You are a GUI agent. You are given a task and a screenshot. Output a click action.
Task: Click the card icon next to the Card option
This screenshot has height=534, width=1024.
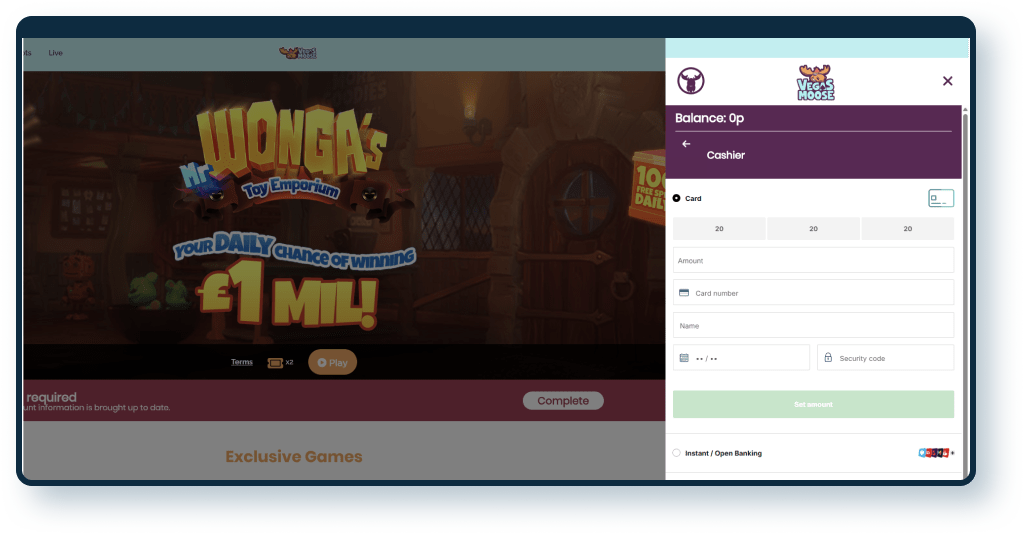coord(941,198)
